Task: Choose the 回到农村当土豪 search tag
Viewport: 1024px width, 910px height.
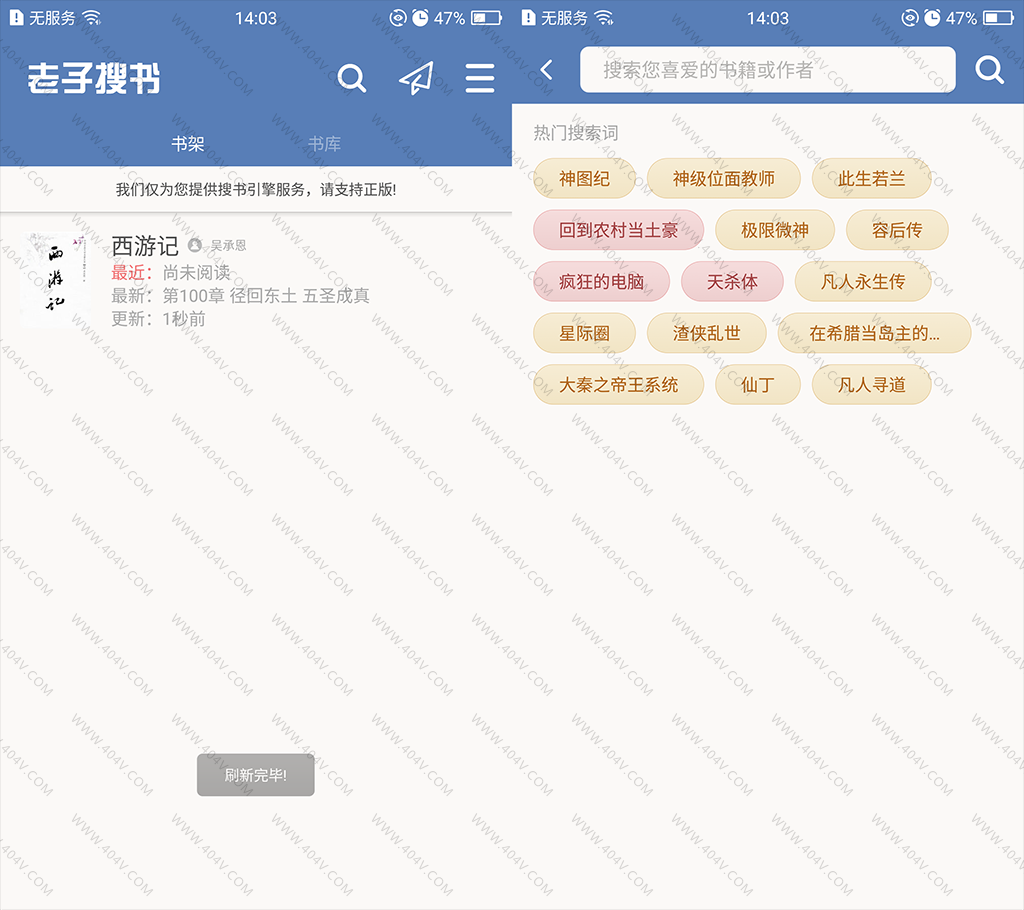Action: click(x=618, y=230)
